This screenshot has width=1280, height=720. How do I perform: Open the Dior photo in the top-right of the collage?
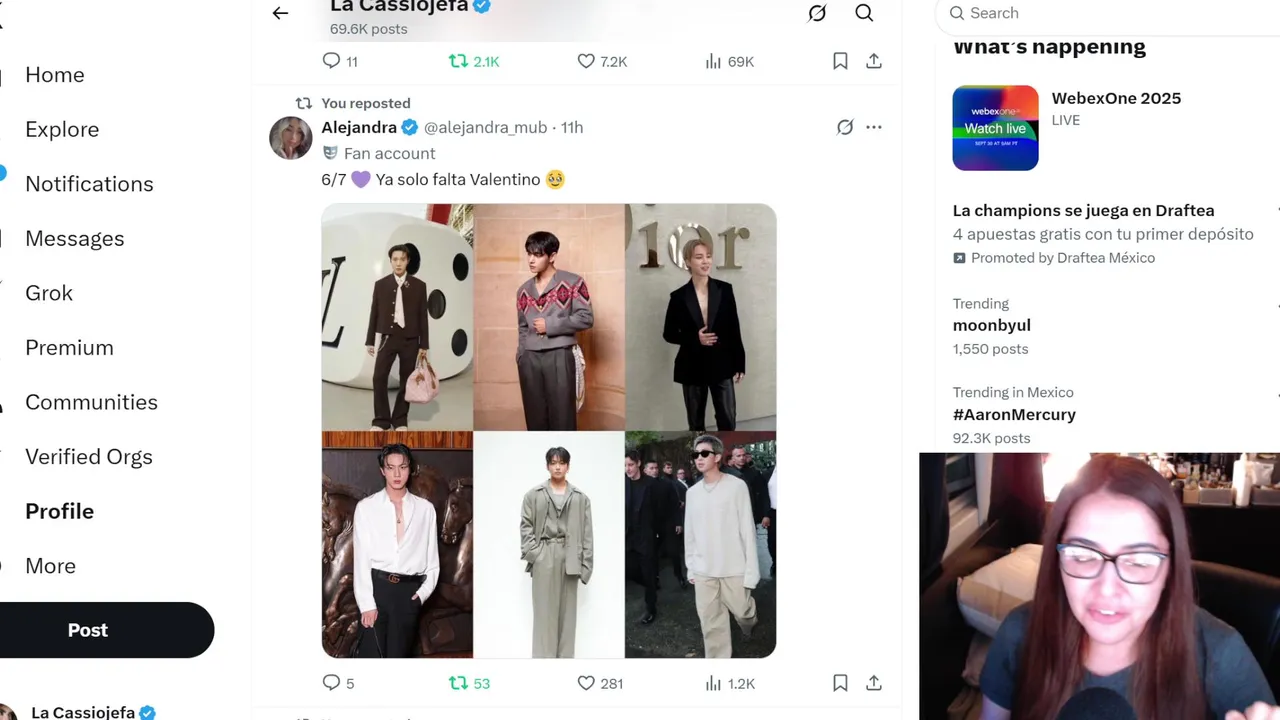(x=700, y=317)
